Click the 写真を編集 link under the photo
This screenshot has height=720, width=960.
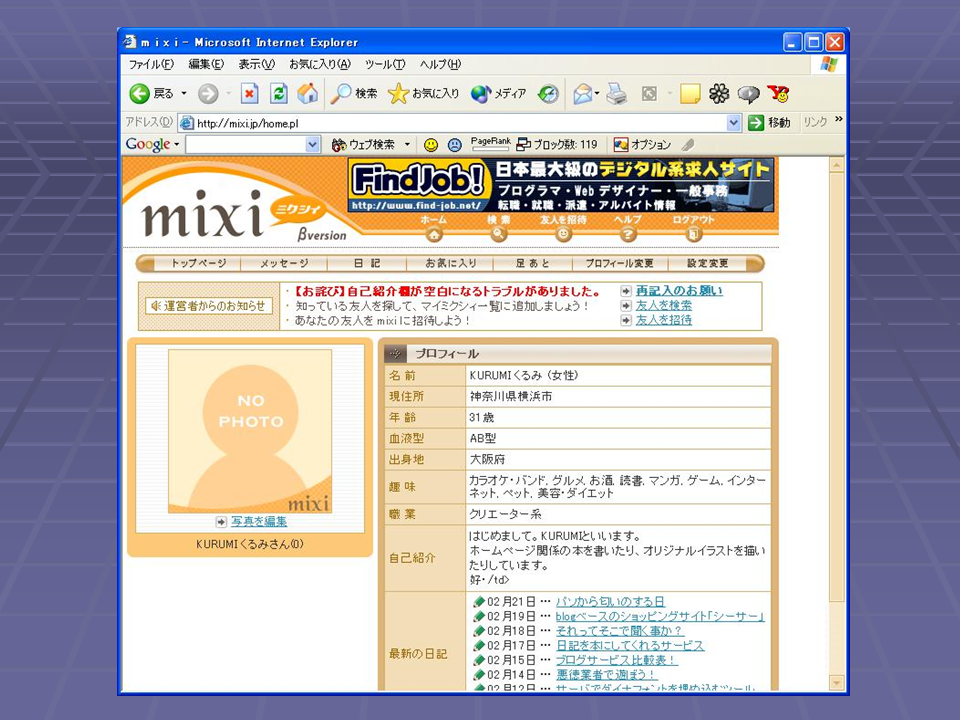click(259, 522)
